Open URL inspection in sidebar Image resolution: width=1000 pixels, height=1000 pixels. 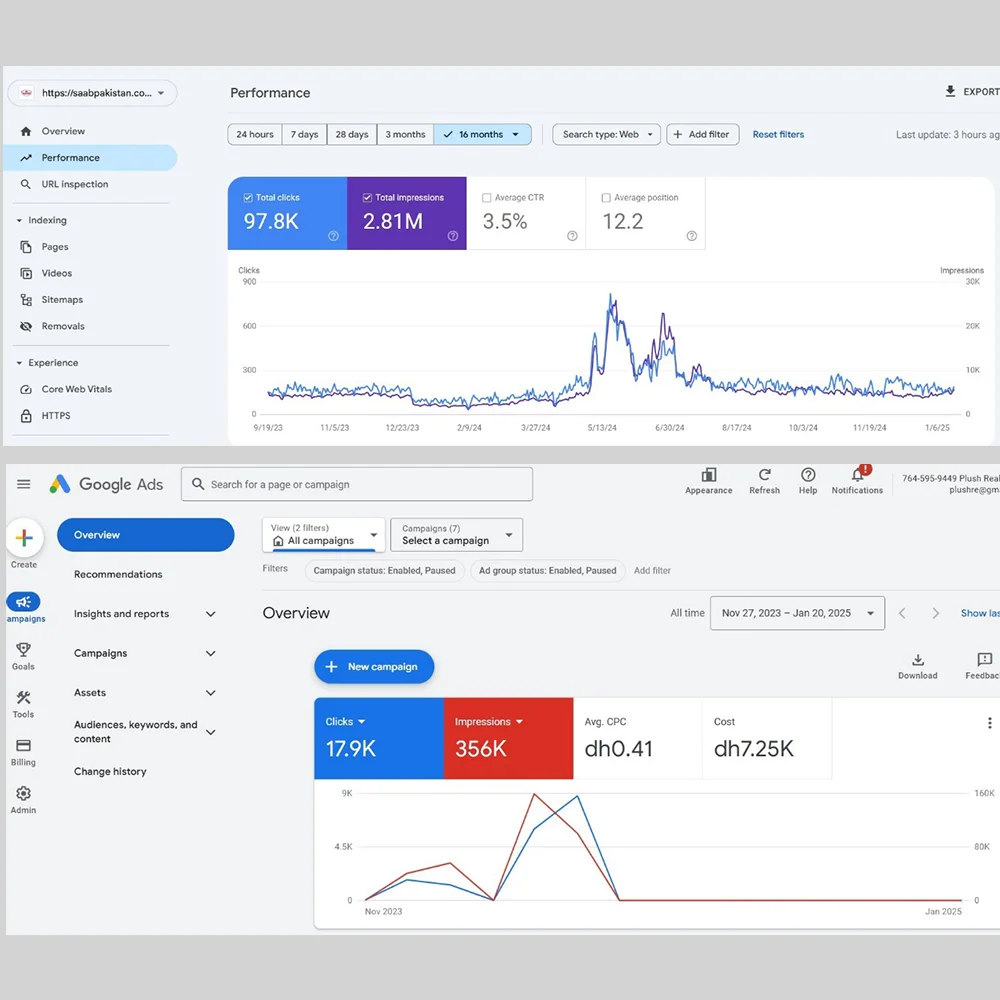(75, 184)
